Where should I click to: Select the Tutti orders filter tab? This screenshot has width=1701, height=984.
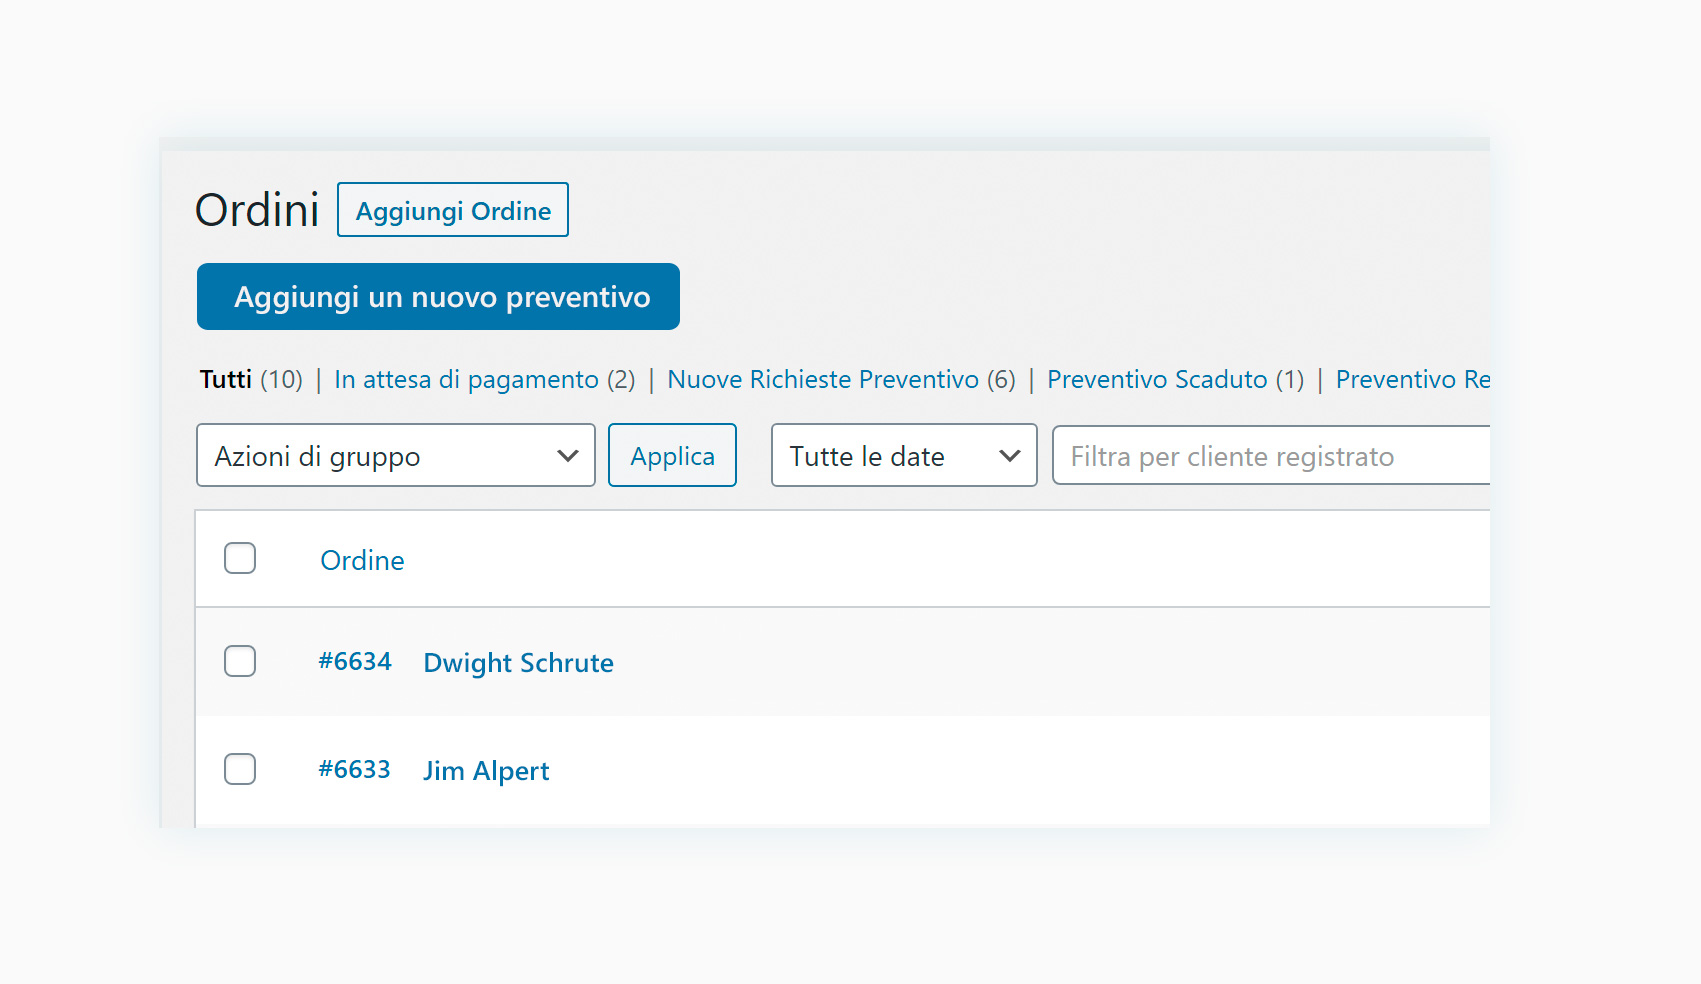[226, 380]
